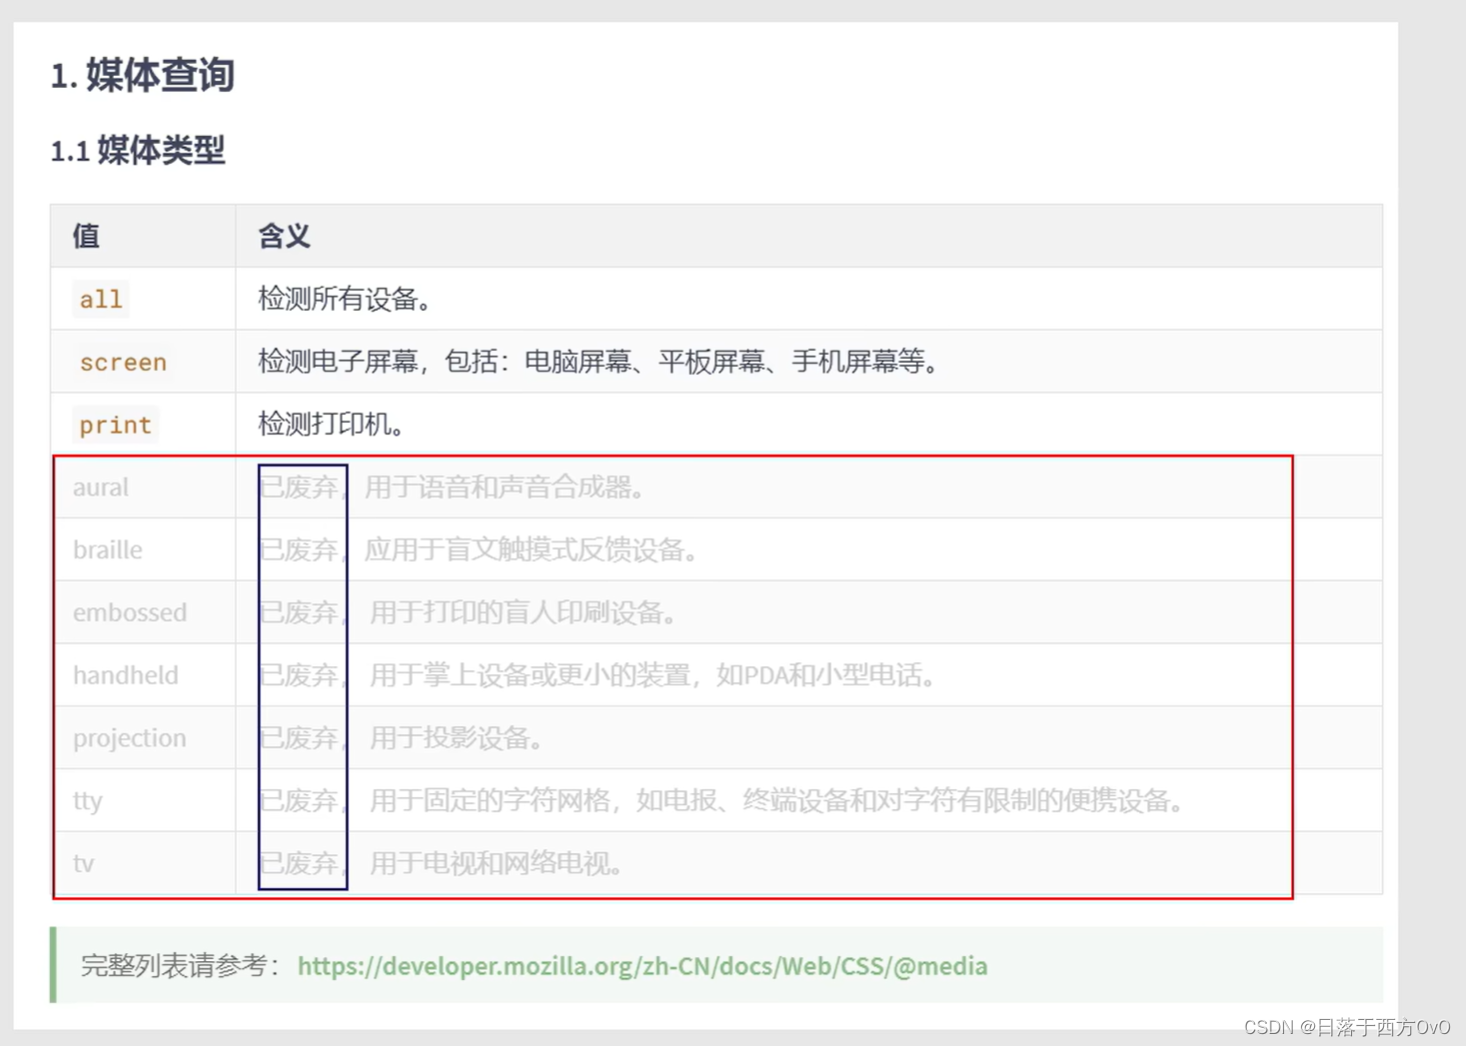Select the '1. 媒体查询' heading text
Viewport: 1466px width, 1046px height.
[x=142, y=75]
